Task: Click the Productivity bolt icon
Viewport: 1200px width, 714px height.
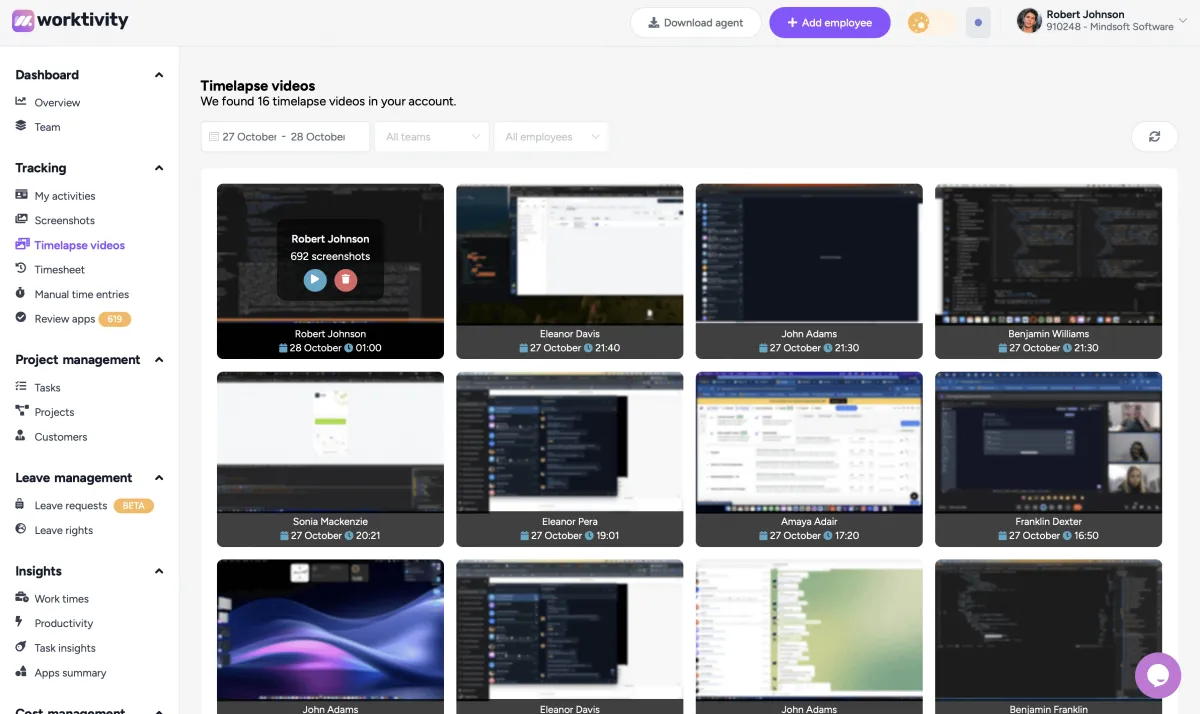Action: tap(21, 622)
